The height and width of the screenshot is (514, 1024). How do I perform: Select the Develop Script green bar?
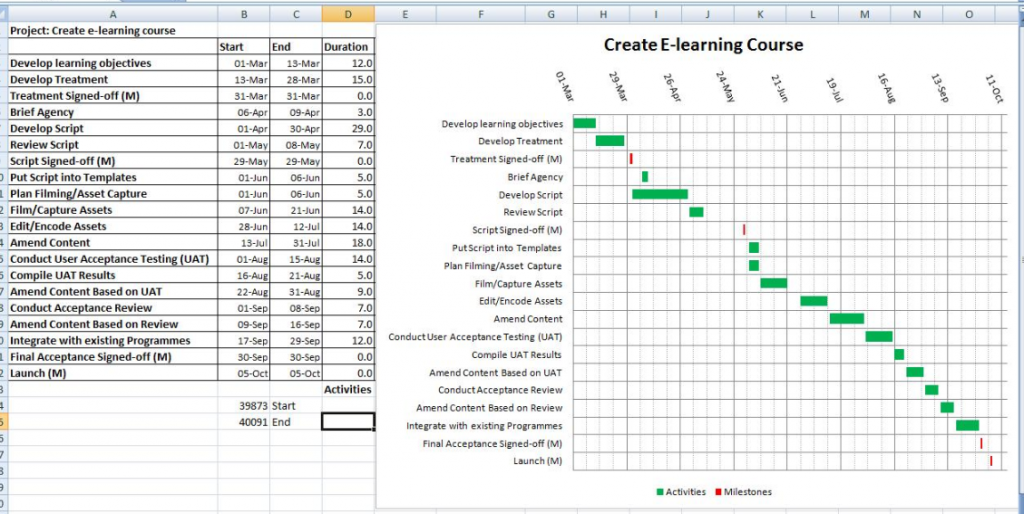coord(660,194)
